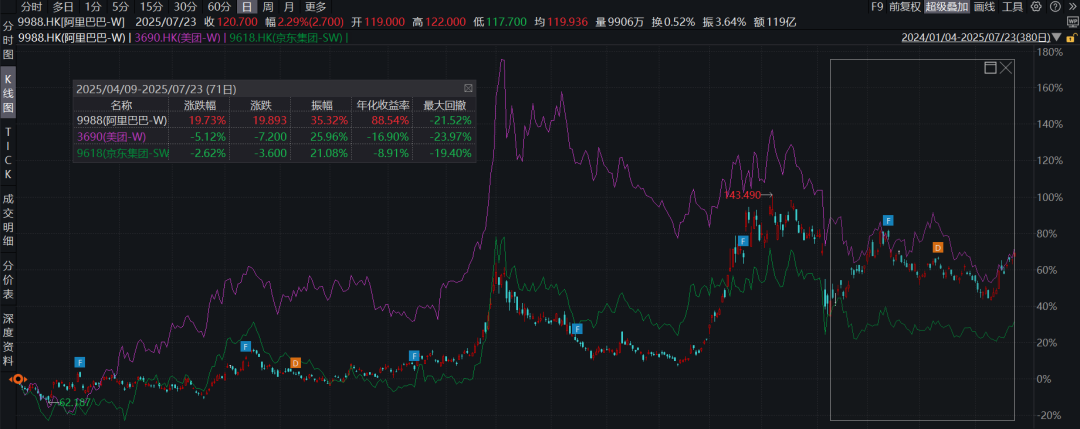
Task: Click 9988.HK(阿里巴巴-W) in overlay legend
Action: point(72,37)
